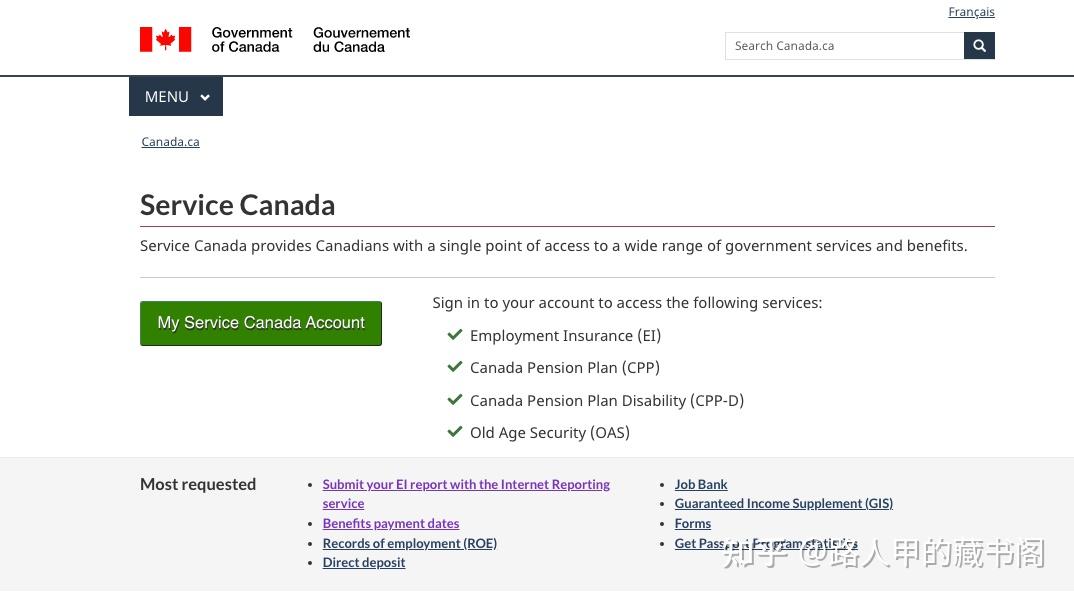Click the Canada Pension Plan checkmark icon
The width and height of the screenshot is (1074, 598).
pyautogui.click(x=455, y=367)
